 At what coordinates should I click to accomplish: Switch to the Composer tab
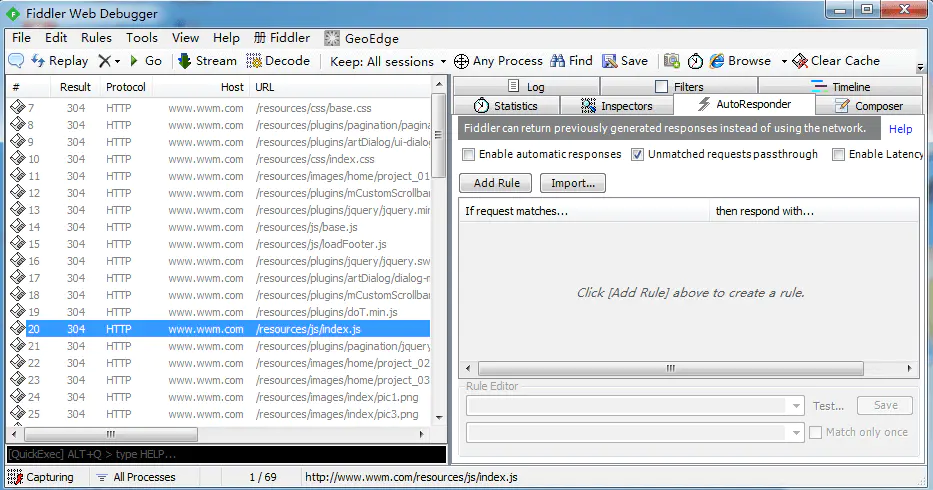tap(869, 105)
